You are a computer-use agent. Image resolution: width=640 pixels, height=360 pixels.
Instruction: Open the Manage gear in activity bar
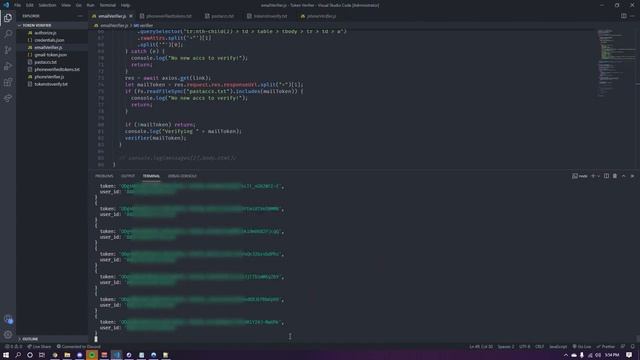[x=8, y=335]
